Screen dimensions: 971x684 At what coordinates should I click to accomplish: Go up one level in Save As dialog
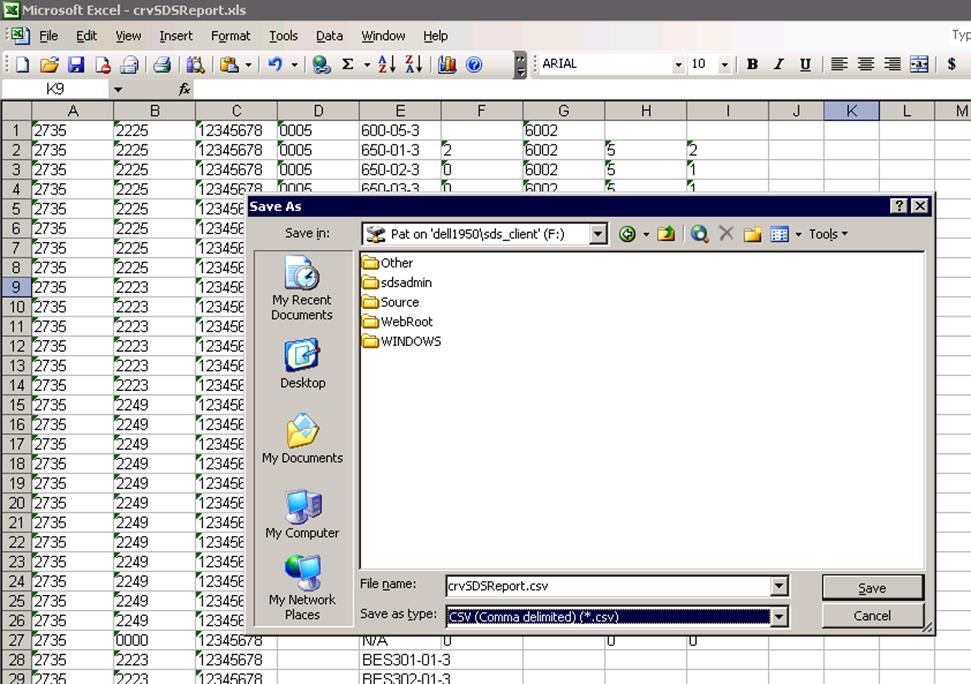(665, 233)
